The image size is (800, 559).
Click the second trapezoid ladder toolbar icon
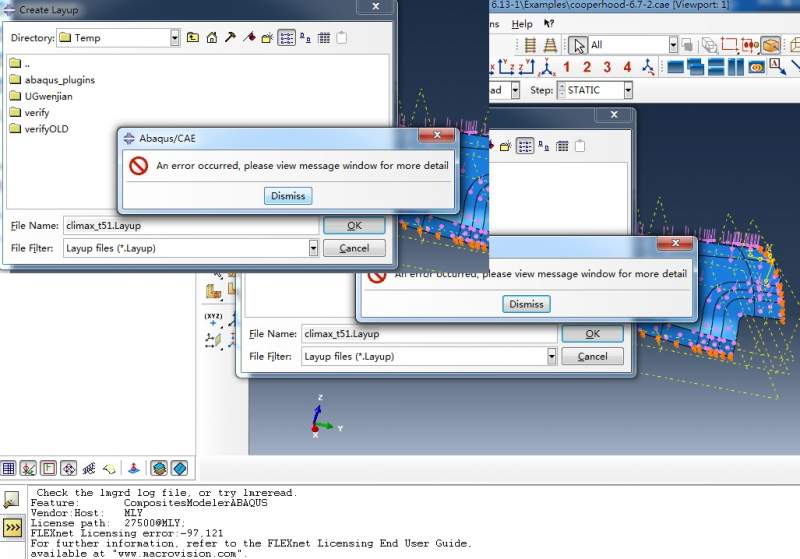pos(550,45)
